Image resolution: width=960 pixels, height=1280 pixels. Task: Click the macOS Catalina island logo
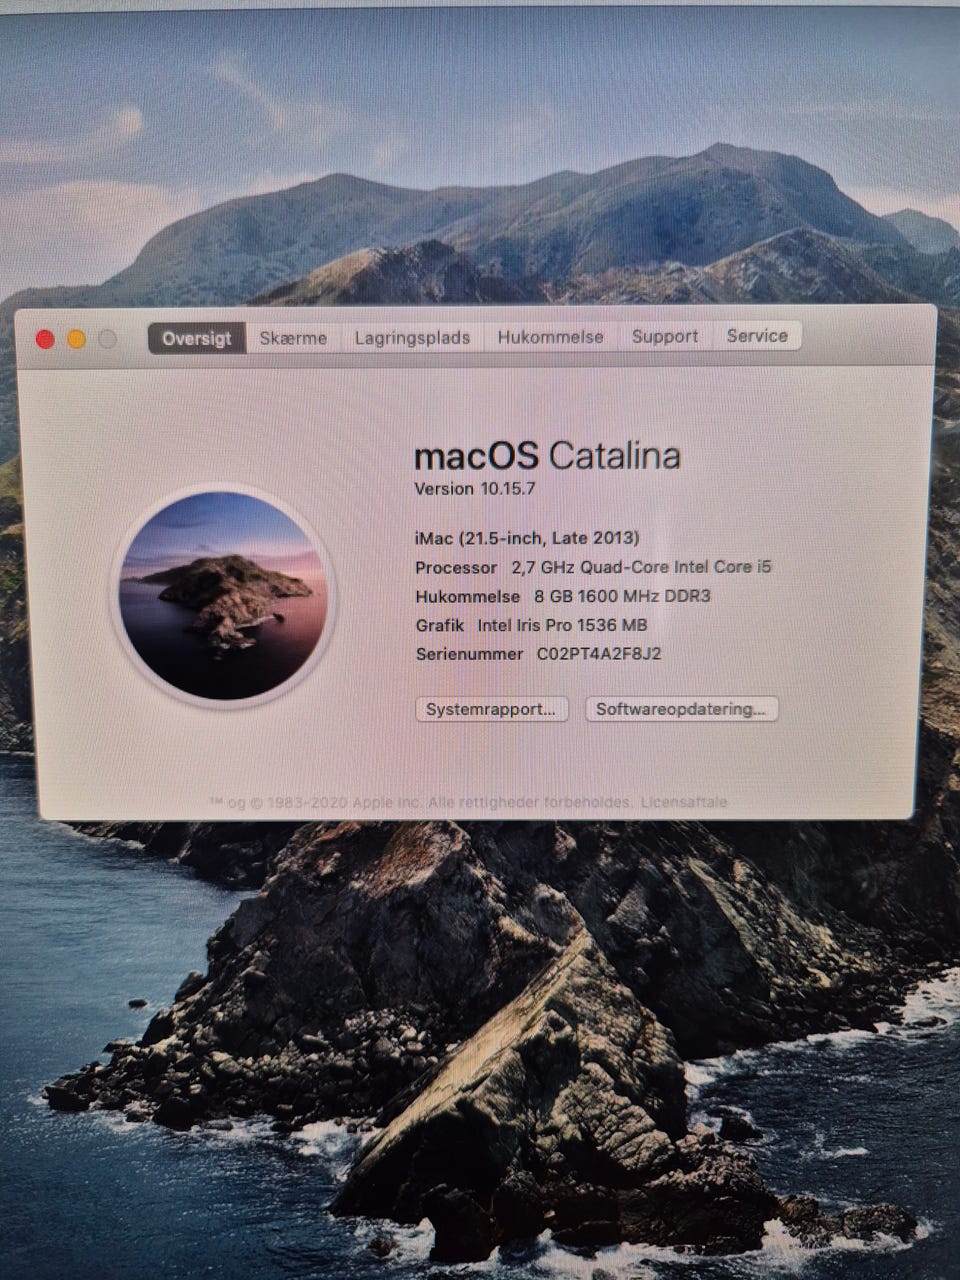click(224, 596)
